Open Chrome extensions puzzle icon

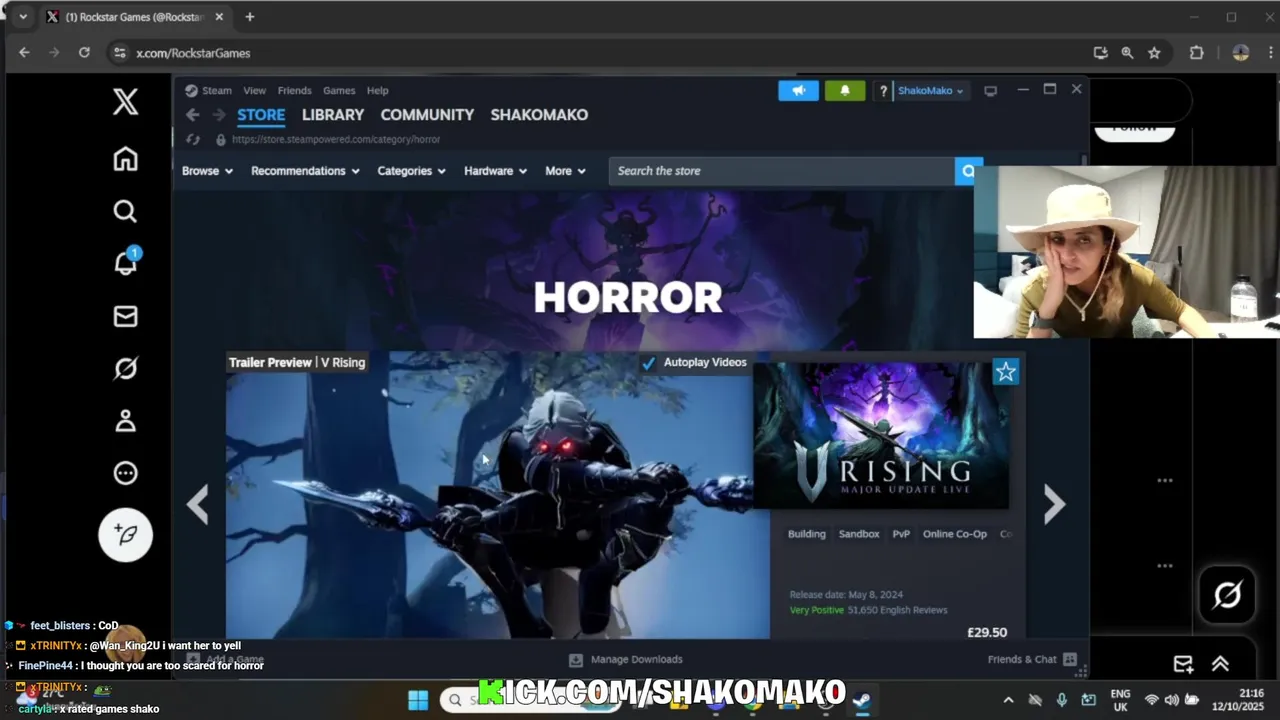(x=1196, y=53)
